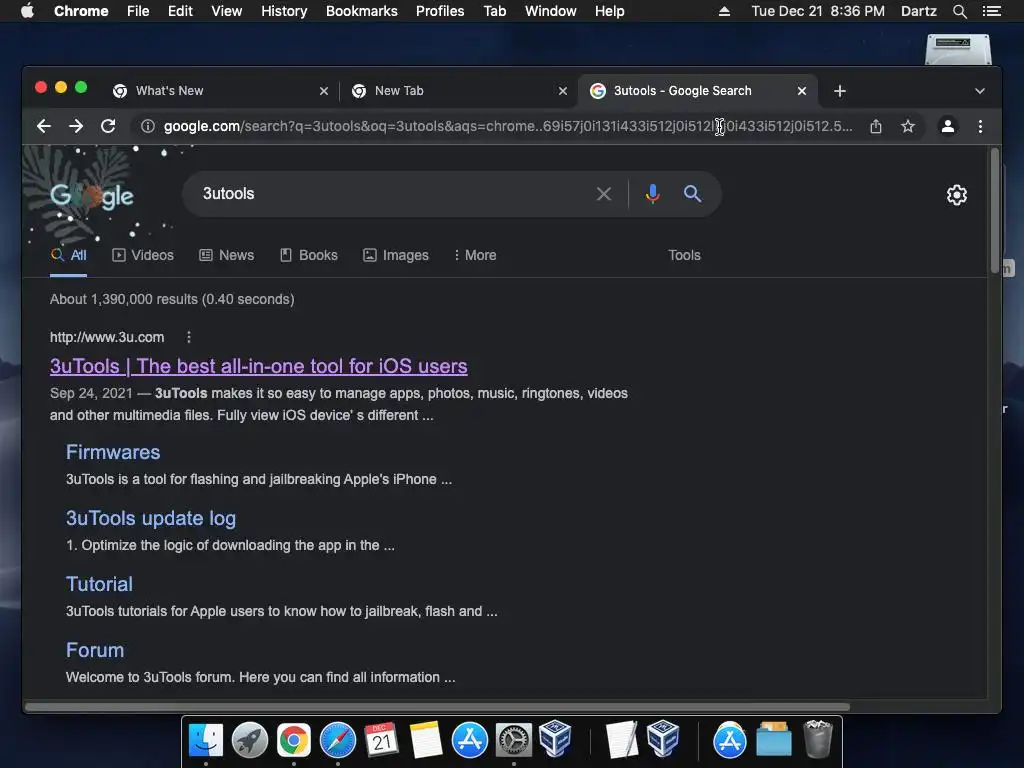Image resolution: width=1024 pixels, height=768 pixels.
Task: Launch Launchpad rocket in Dock
Action: 249,740
